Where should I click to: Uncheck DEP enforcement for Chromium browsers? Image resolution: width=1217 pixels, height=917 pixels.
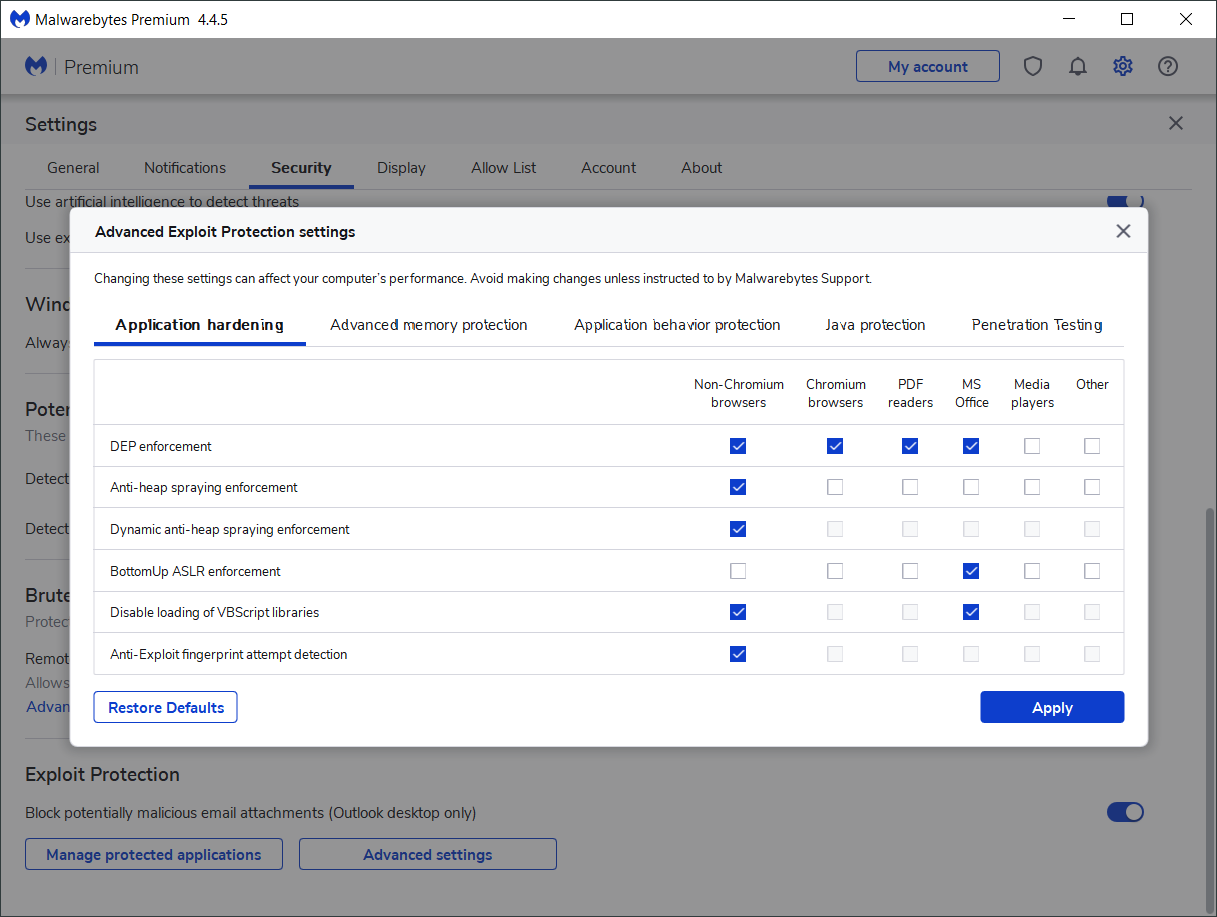point(835,446)
